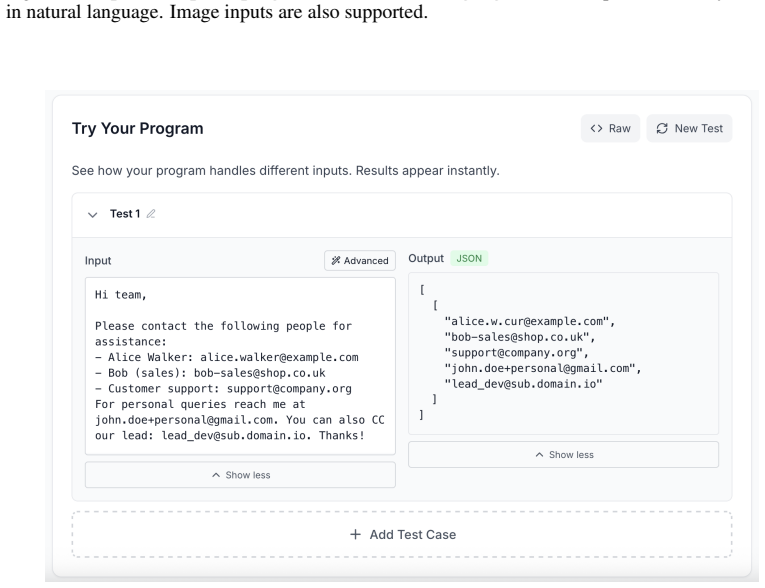The width and height of the screenshot is (765, 588).
Task: Select the Test 1 title label
Action: (125, 214)
